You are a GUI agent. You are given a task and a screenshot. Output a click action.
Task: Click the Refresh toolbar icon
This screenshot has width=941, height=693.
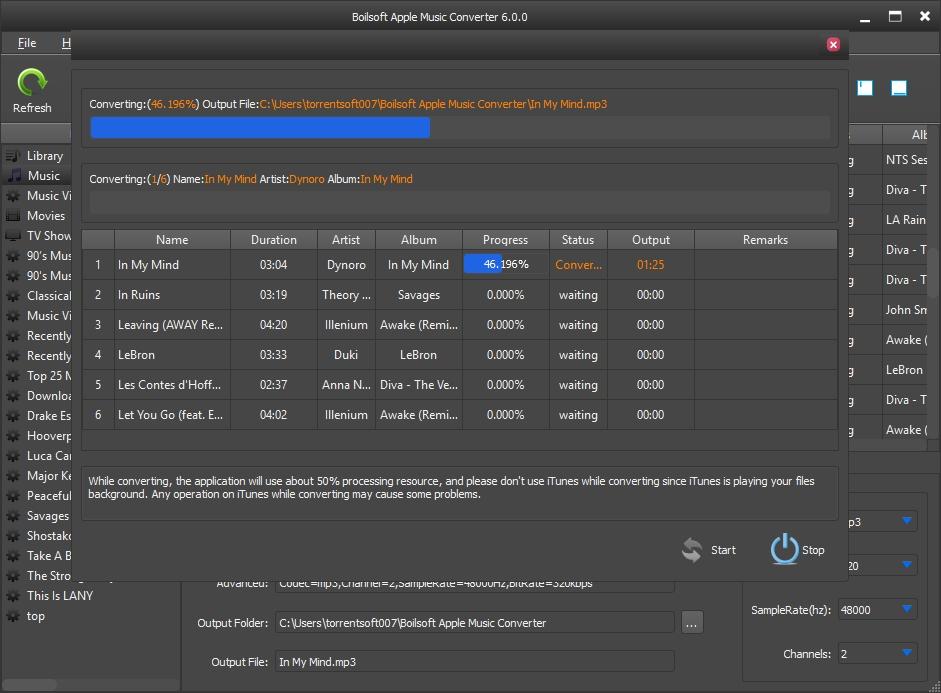click(x=32, y=82)
